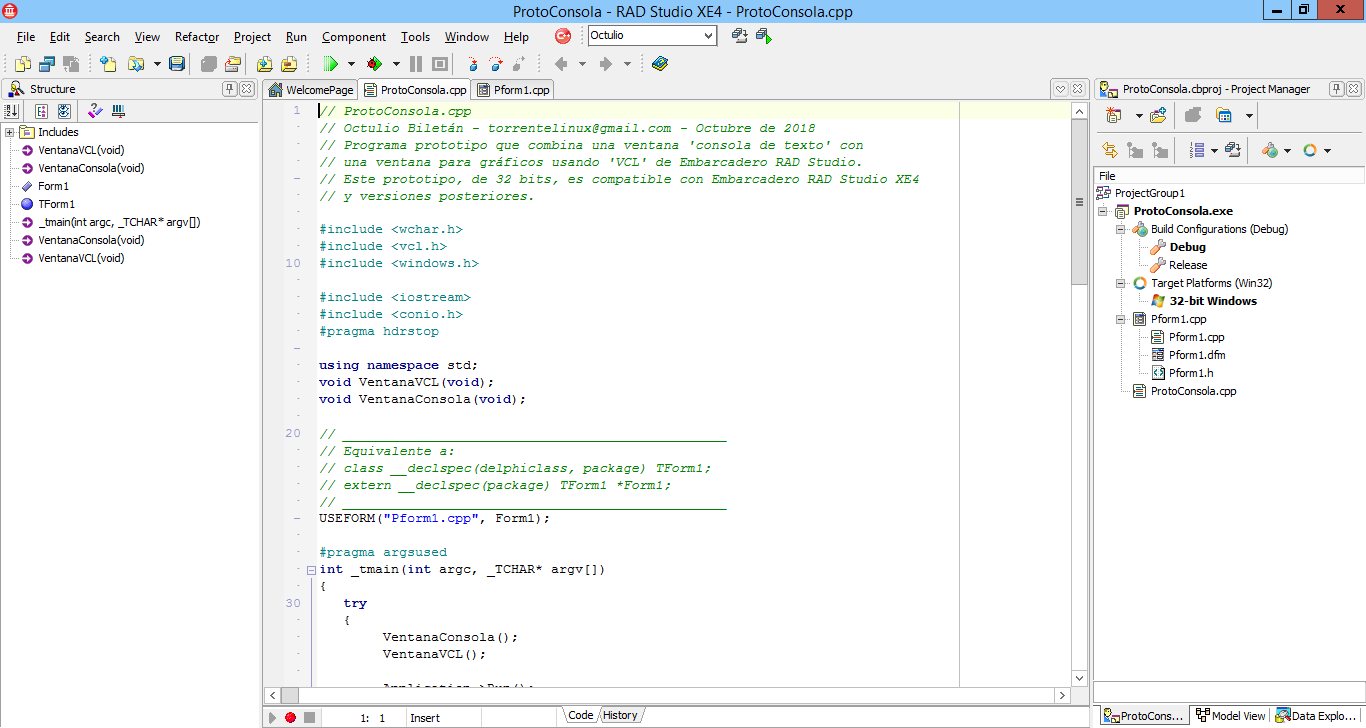Switch to the History tab
This screenshot has width=1366, height=728.
point(620,715)
